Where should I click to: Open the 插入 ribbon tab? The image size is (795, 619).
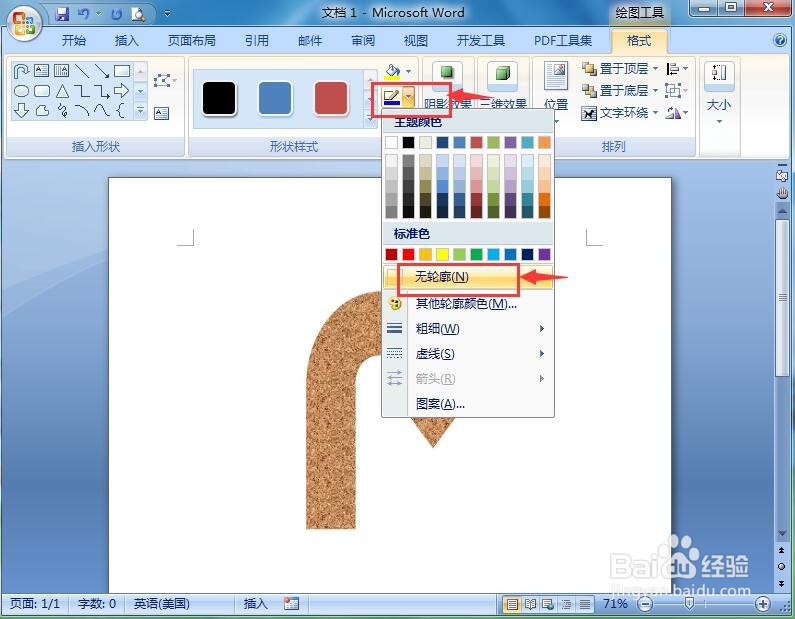[126, 41]
